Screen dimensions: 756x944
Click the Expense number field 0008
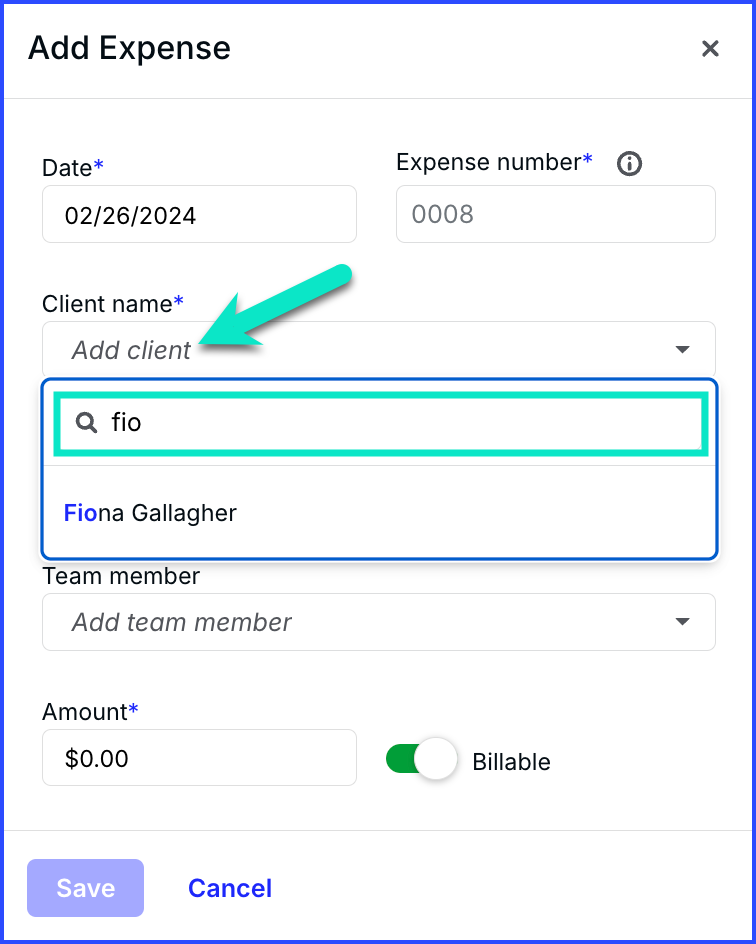[556, 214]
